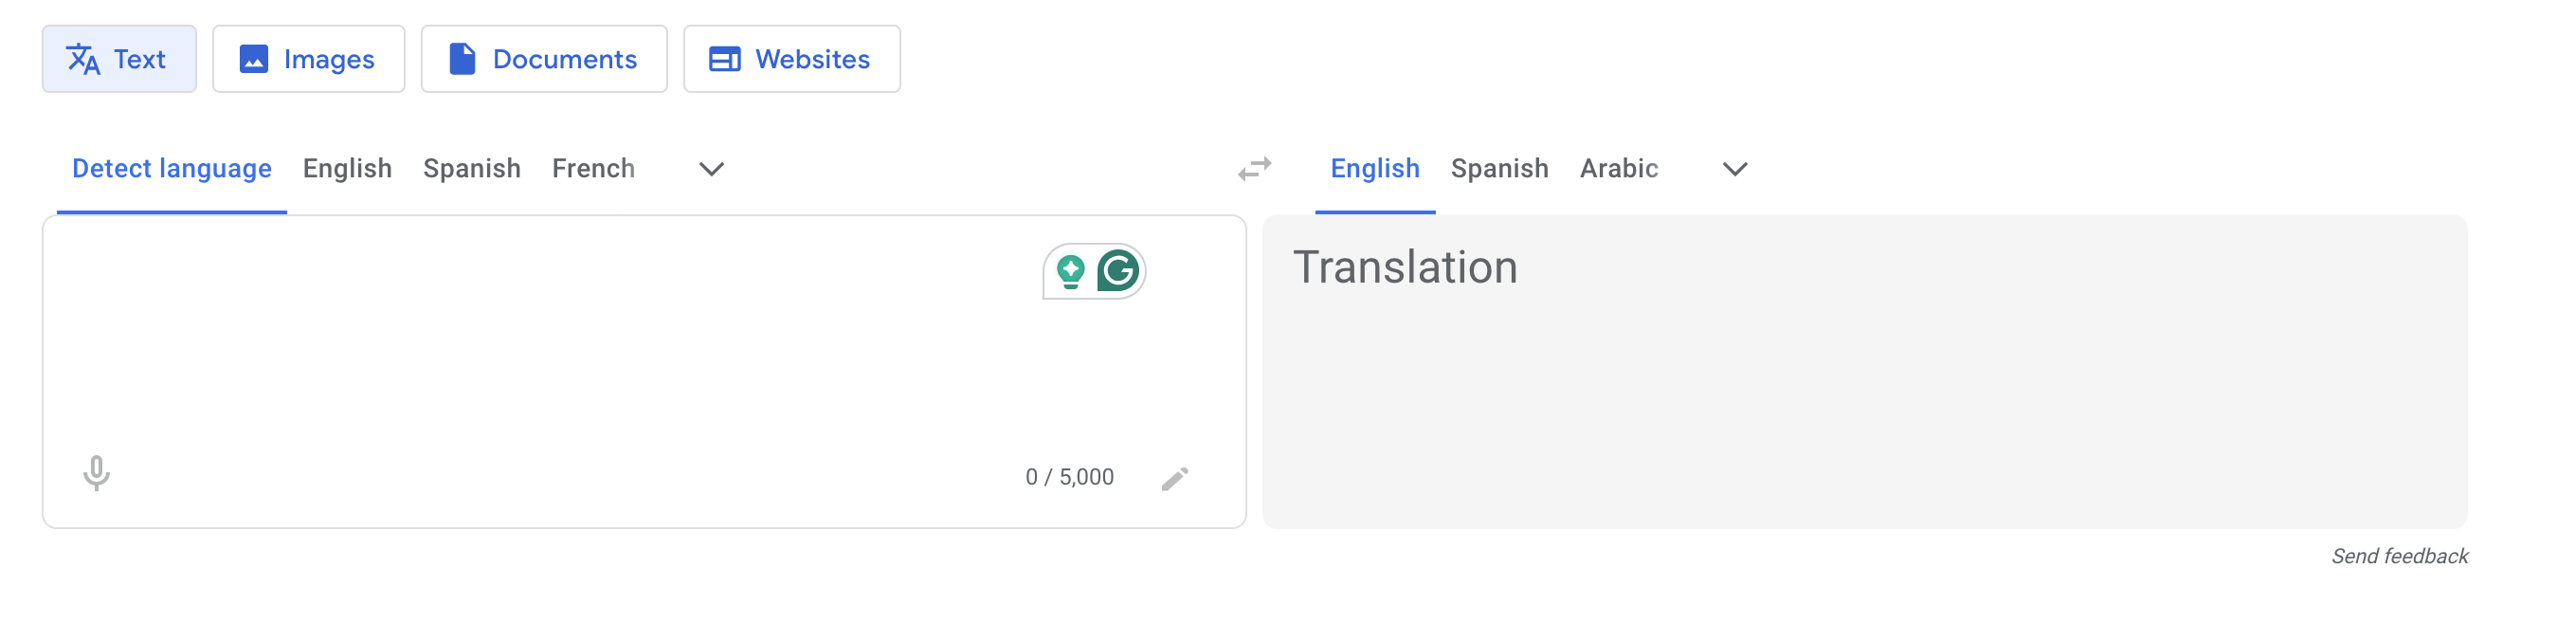Screen dimensions: 2576x624
Task: Click the browser icon in Websites button
Action: (x=724, y=59)
